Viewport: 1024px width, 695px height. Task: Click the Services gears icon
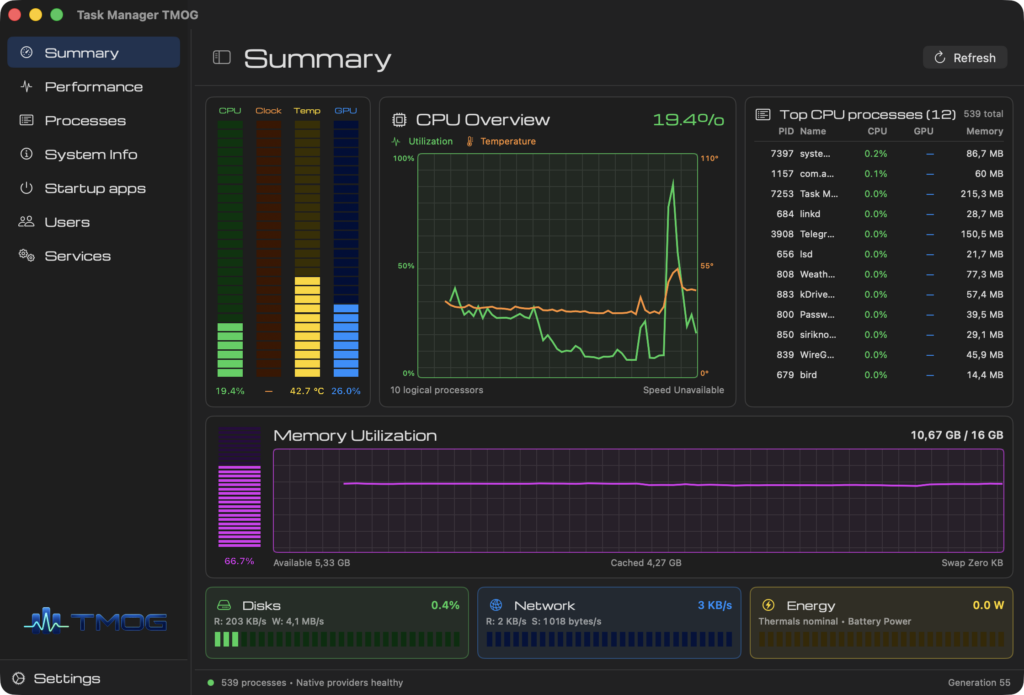26,255
